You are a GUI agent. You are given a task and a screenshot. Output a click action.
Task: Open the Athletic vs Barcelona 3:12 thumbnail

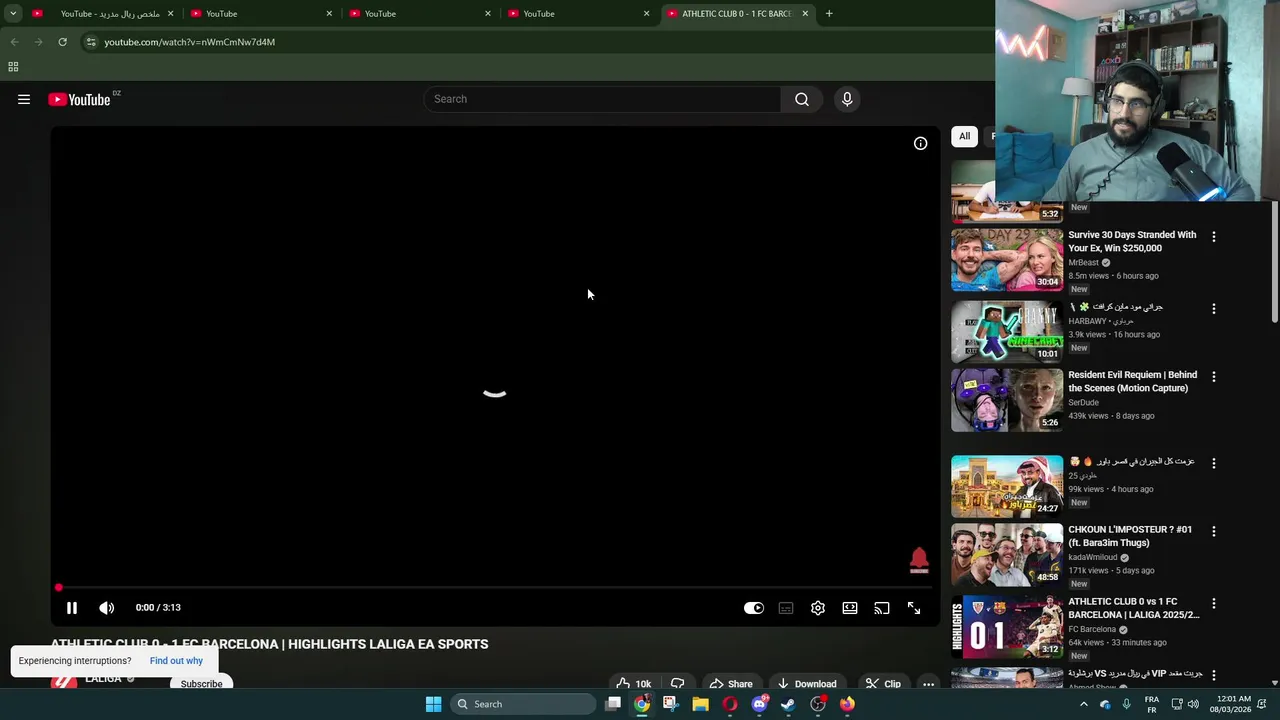(x=1007, y=627)
